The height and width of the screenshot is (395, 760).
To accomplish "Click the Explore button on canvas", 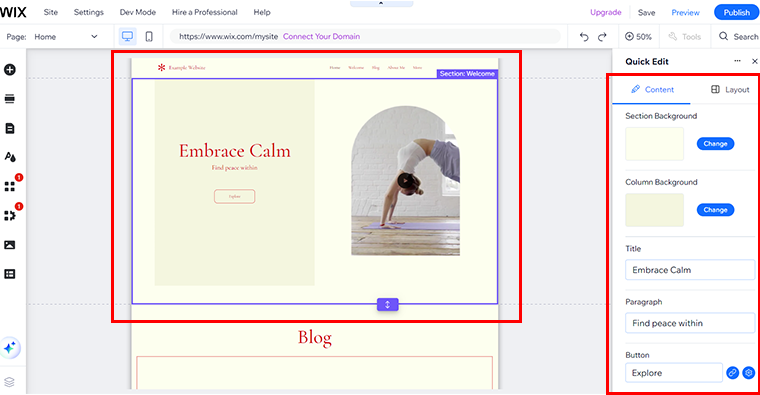I will coord(235,196).
